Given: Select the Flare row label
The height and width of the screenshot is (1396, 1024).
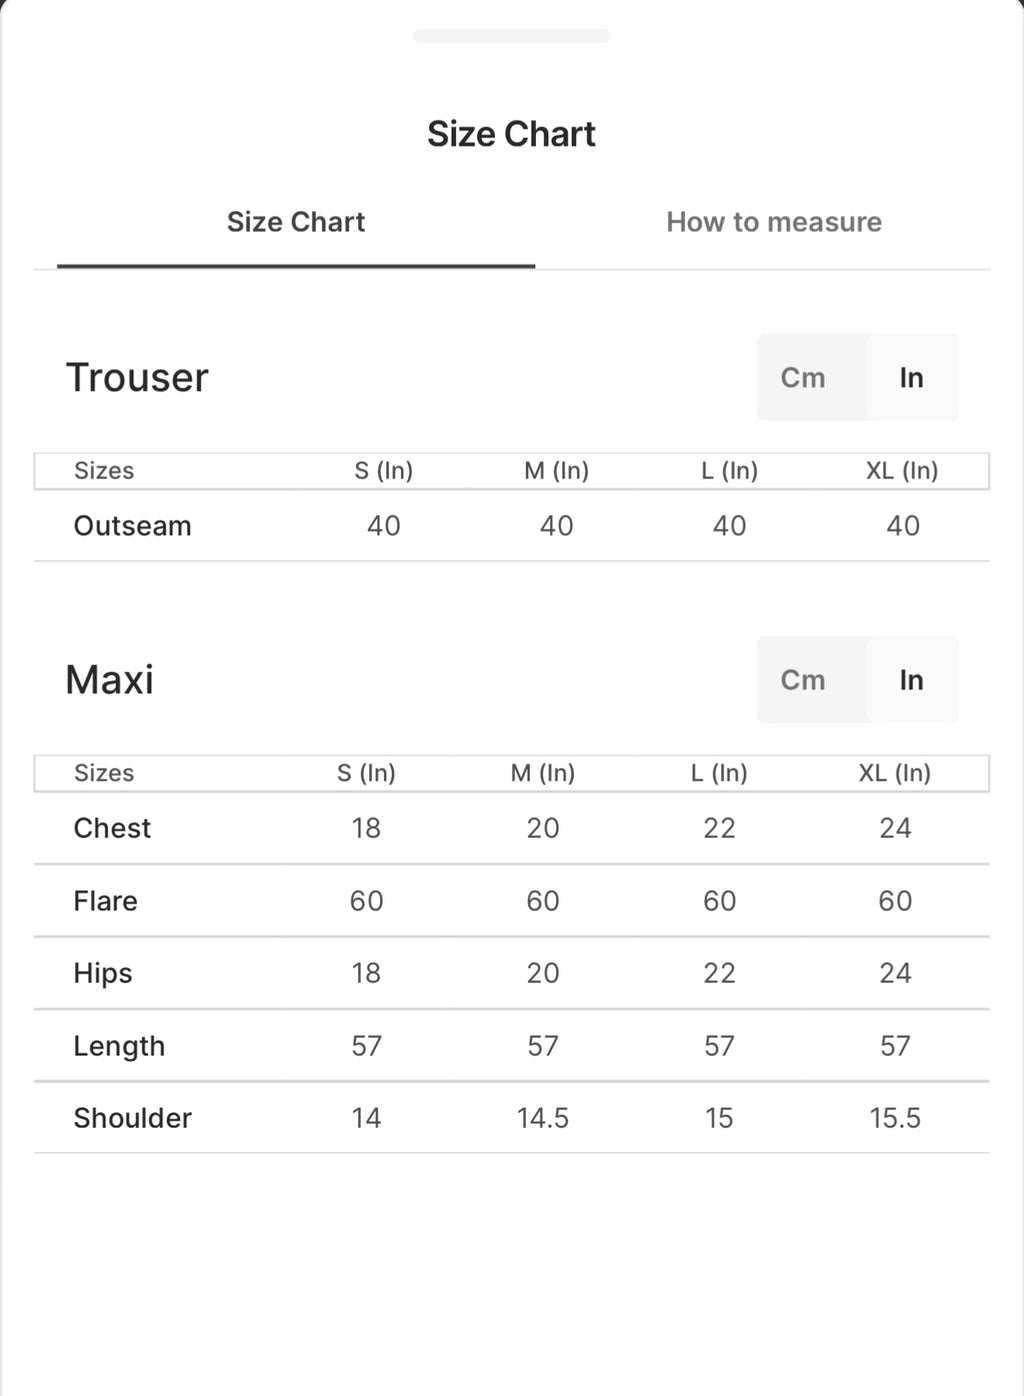Looking at the screenshot, I should (105, 901).
